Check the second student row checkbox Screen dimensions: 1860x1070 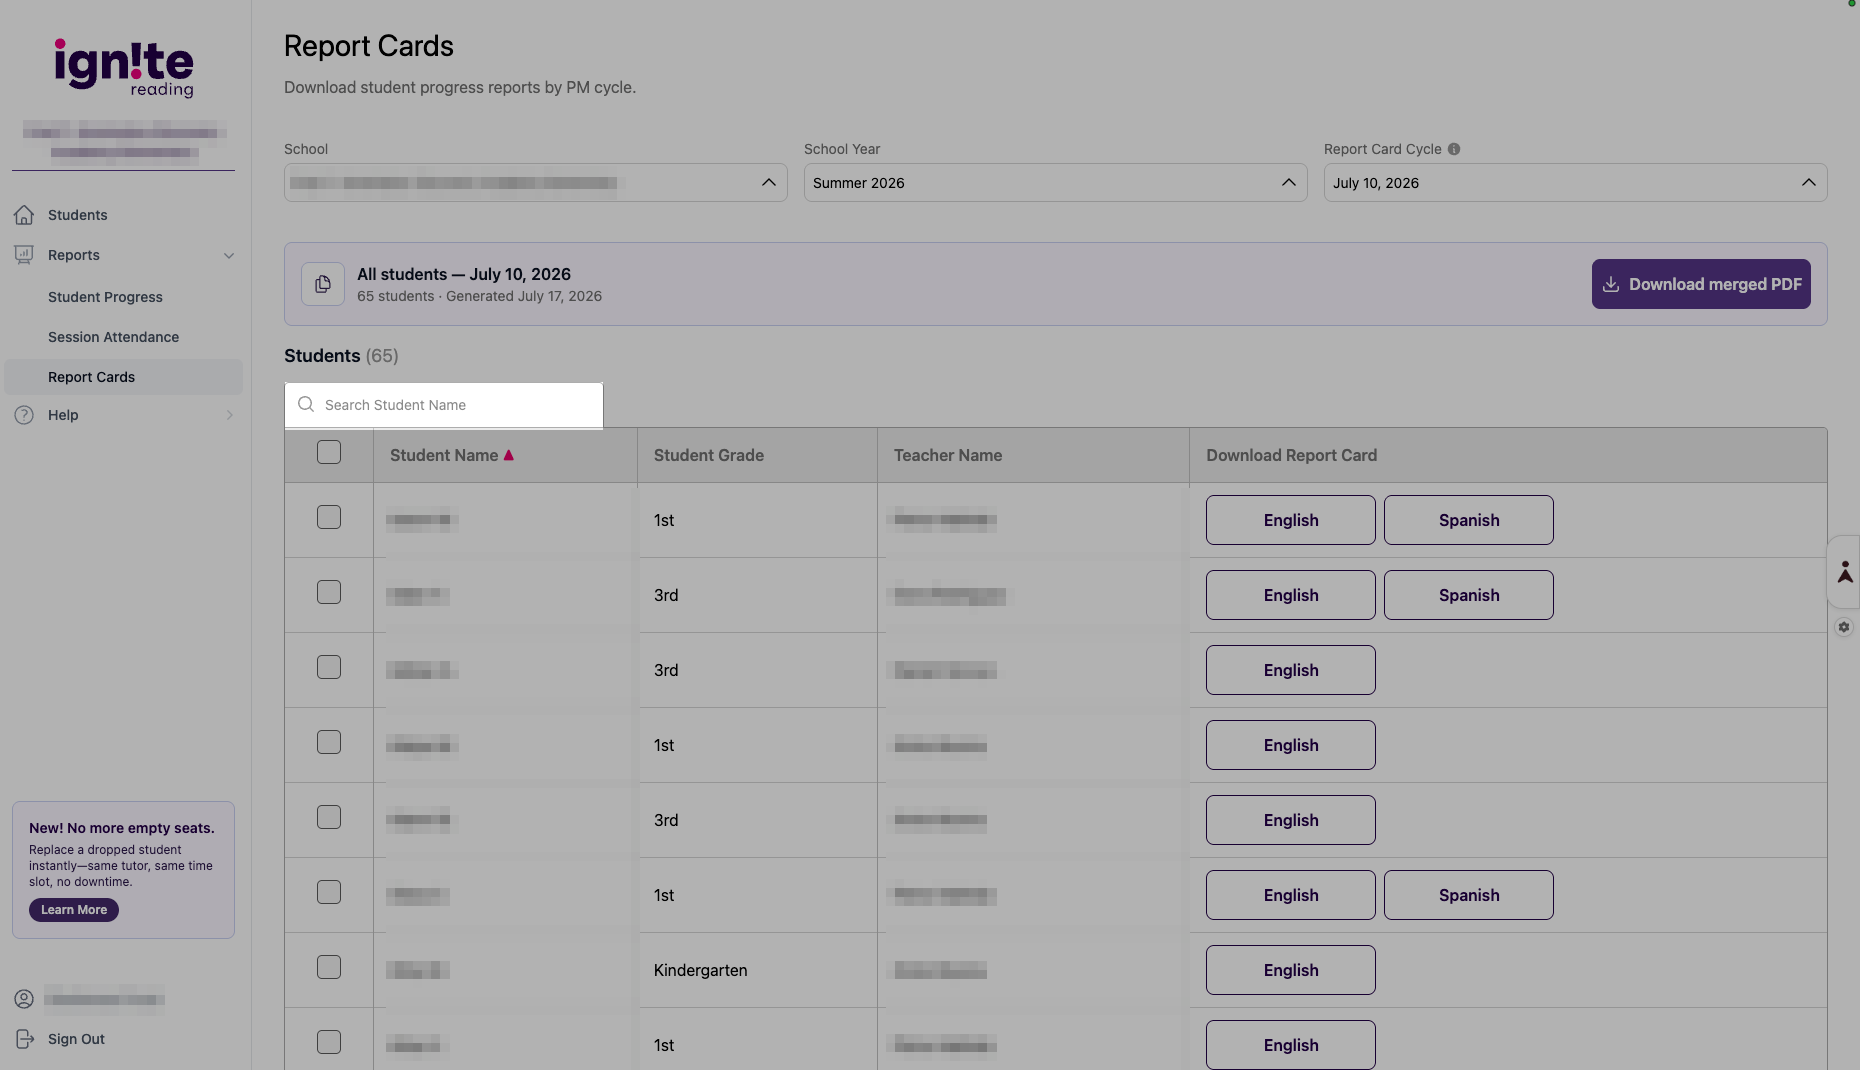pyautogui.click(x=329, y=592)
